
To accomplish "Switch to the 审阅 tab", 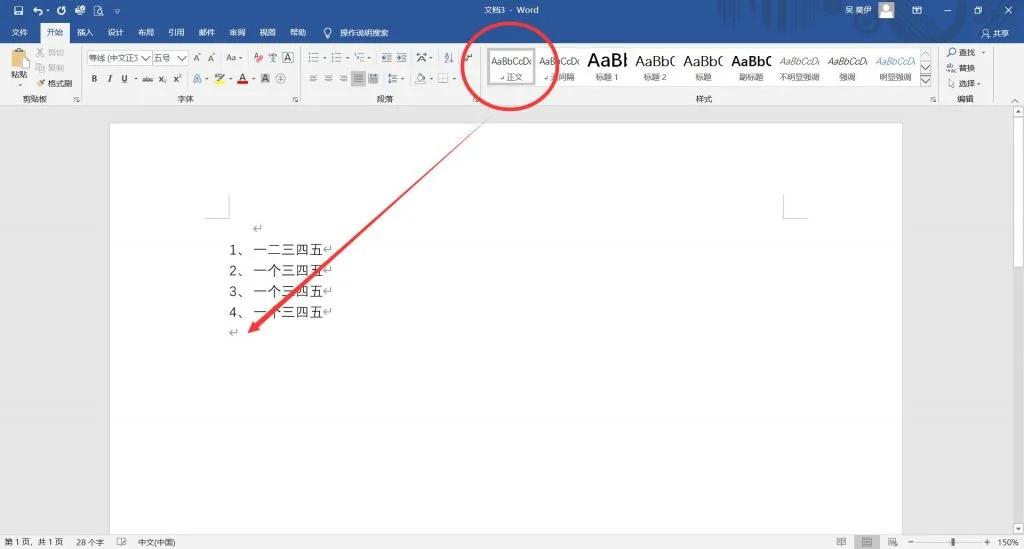I will point(237,33).
